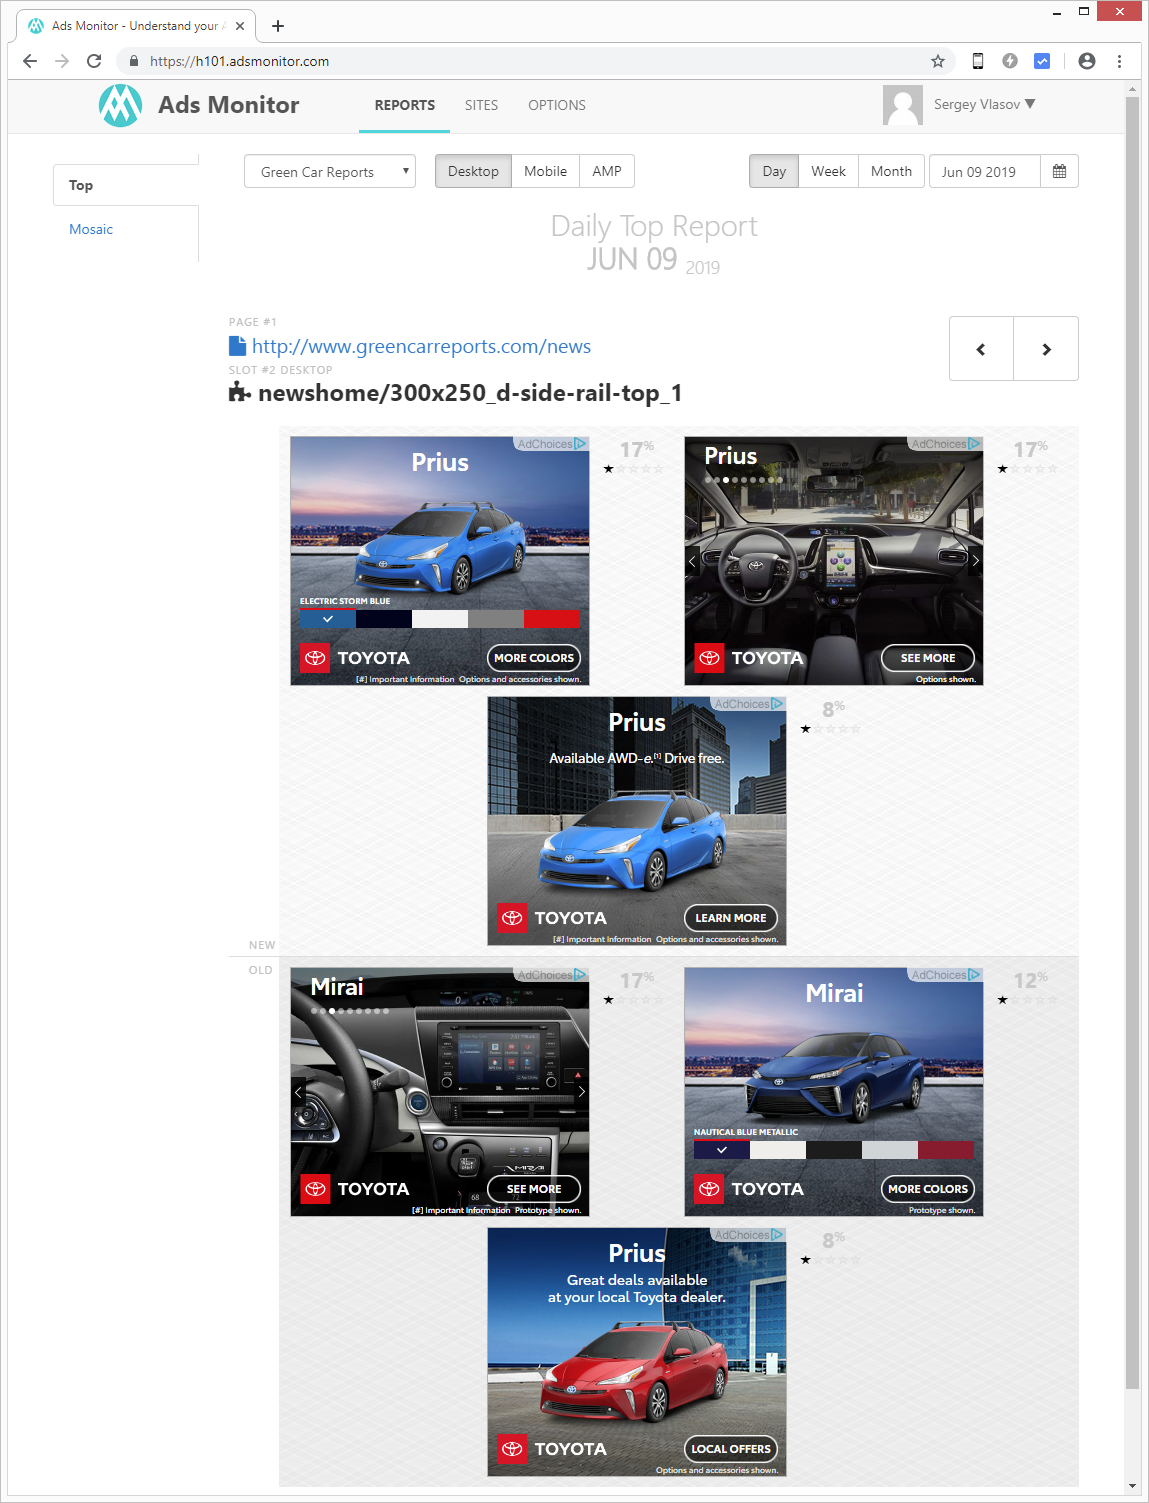Switch to the Mobile device view
Image resolution: width=1149 pixels, height=1503 pixels.
pyautogui.click(x=545, y=171)
